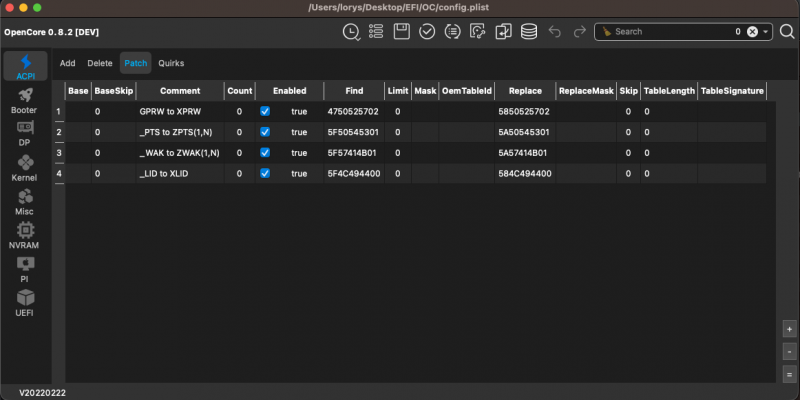The width and height of the screenshot is (800, 400).
Task: Select the Patch tab
Action: (136, 63)
